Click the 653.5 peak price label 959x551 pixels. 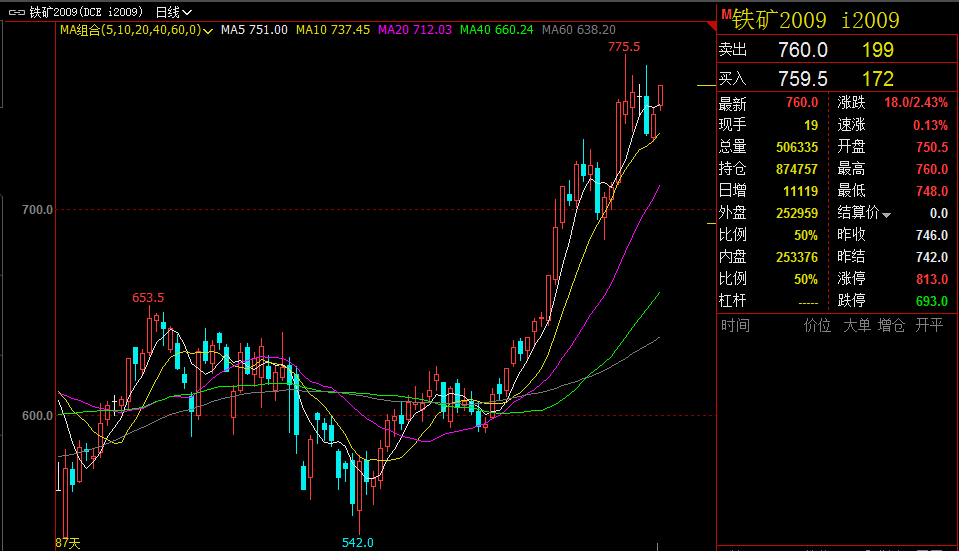point(148,298)
